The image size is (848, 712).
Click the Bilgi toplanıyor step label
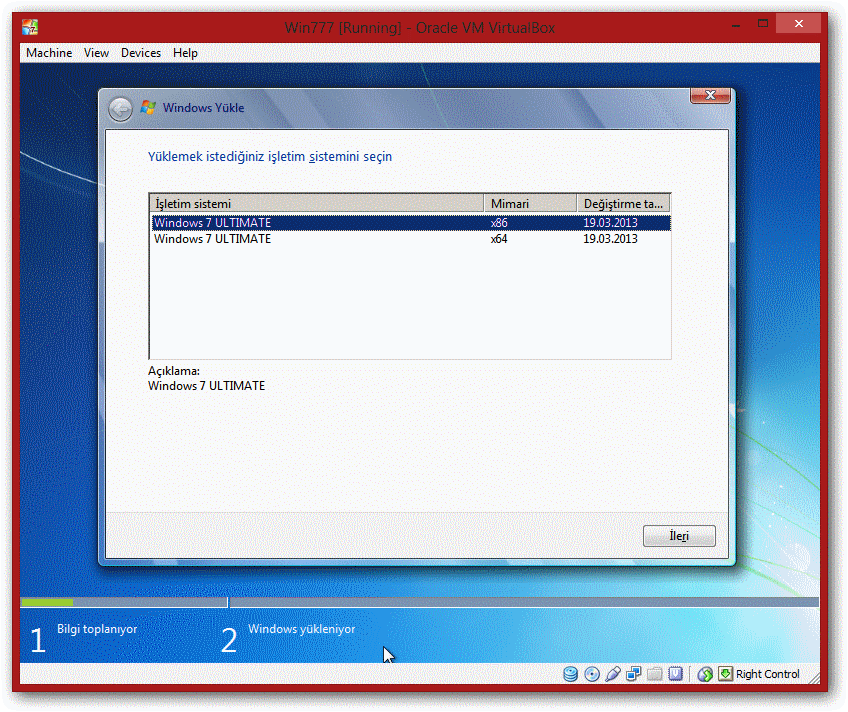pos(97,629)
